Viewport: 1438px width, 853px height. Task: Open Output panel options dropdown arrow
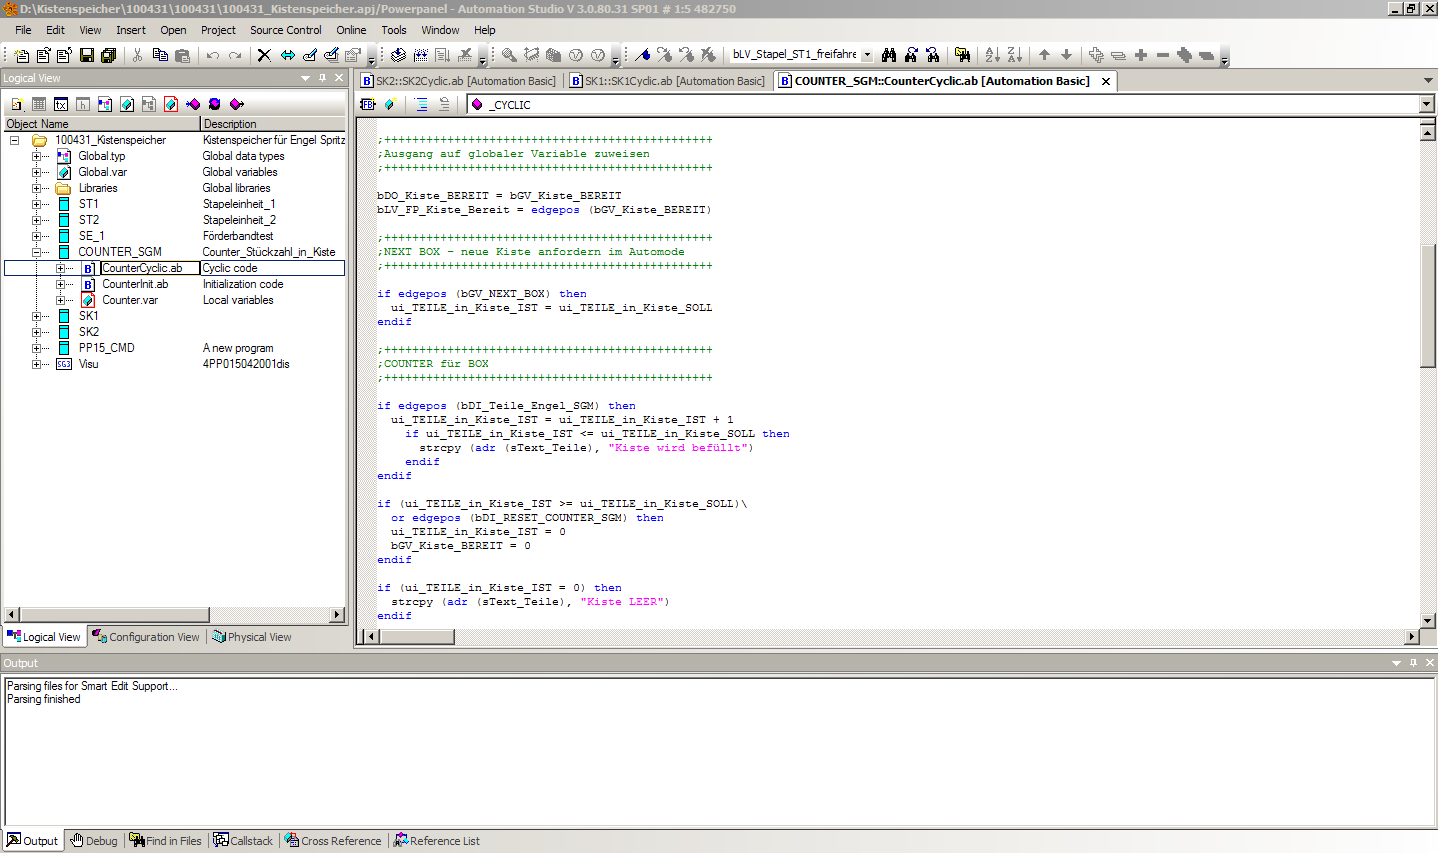coord(1397,663)
